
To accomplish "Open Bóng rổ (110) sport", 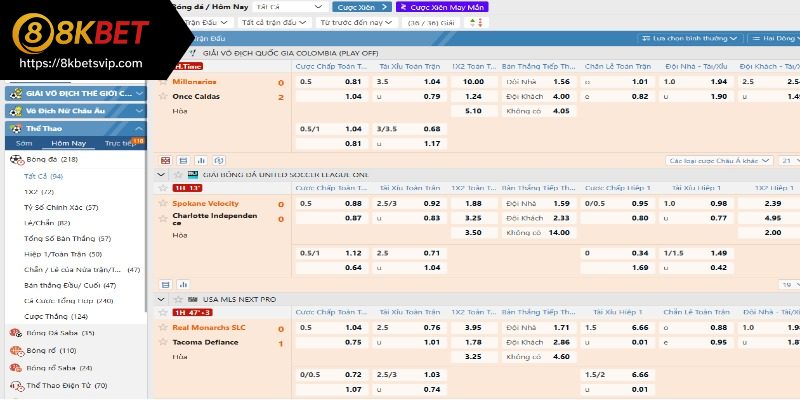I will click(x=51, y=351).
